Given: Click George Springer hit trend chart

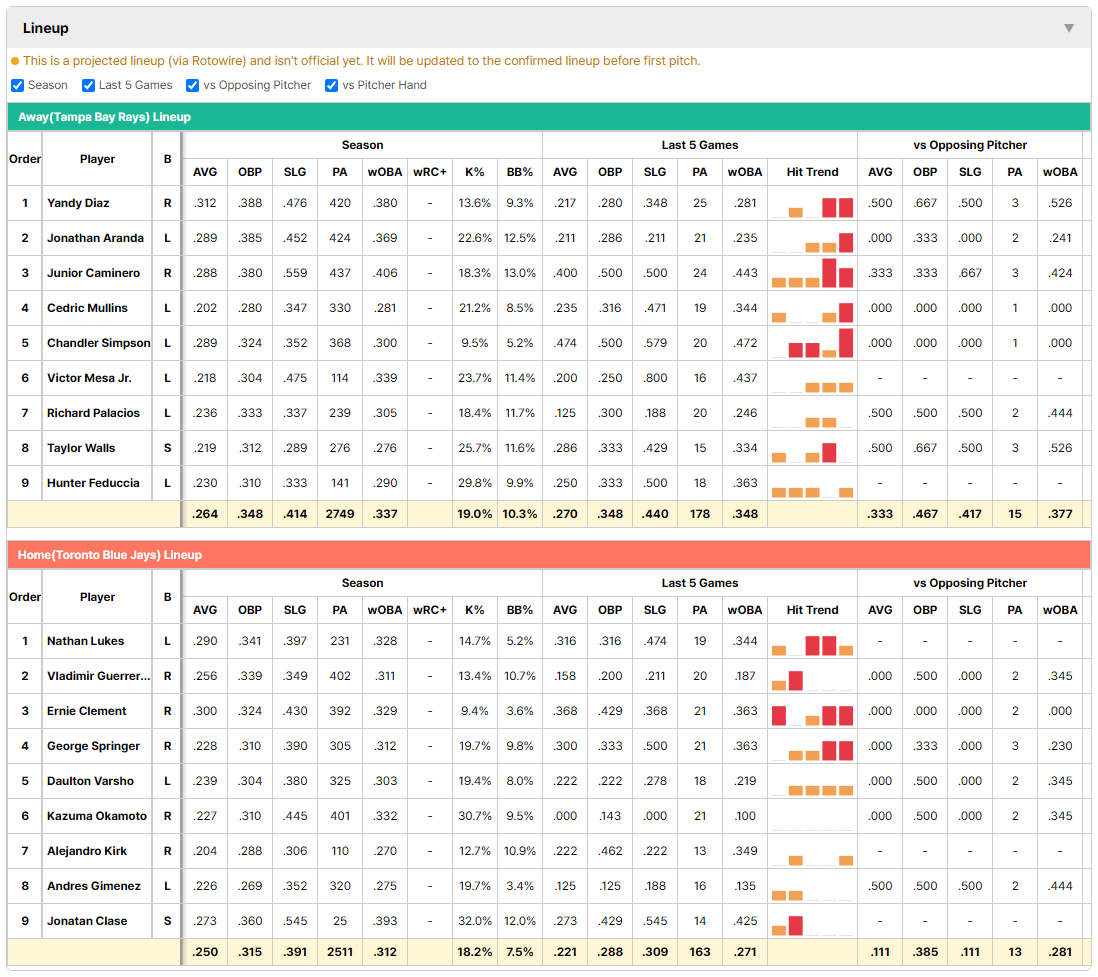Looking at the screenshot, I should (x=812, y=747).
